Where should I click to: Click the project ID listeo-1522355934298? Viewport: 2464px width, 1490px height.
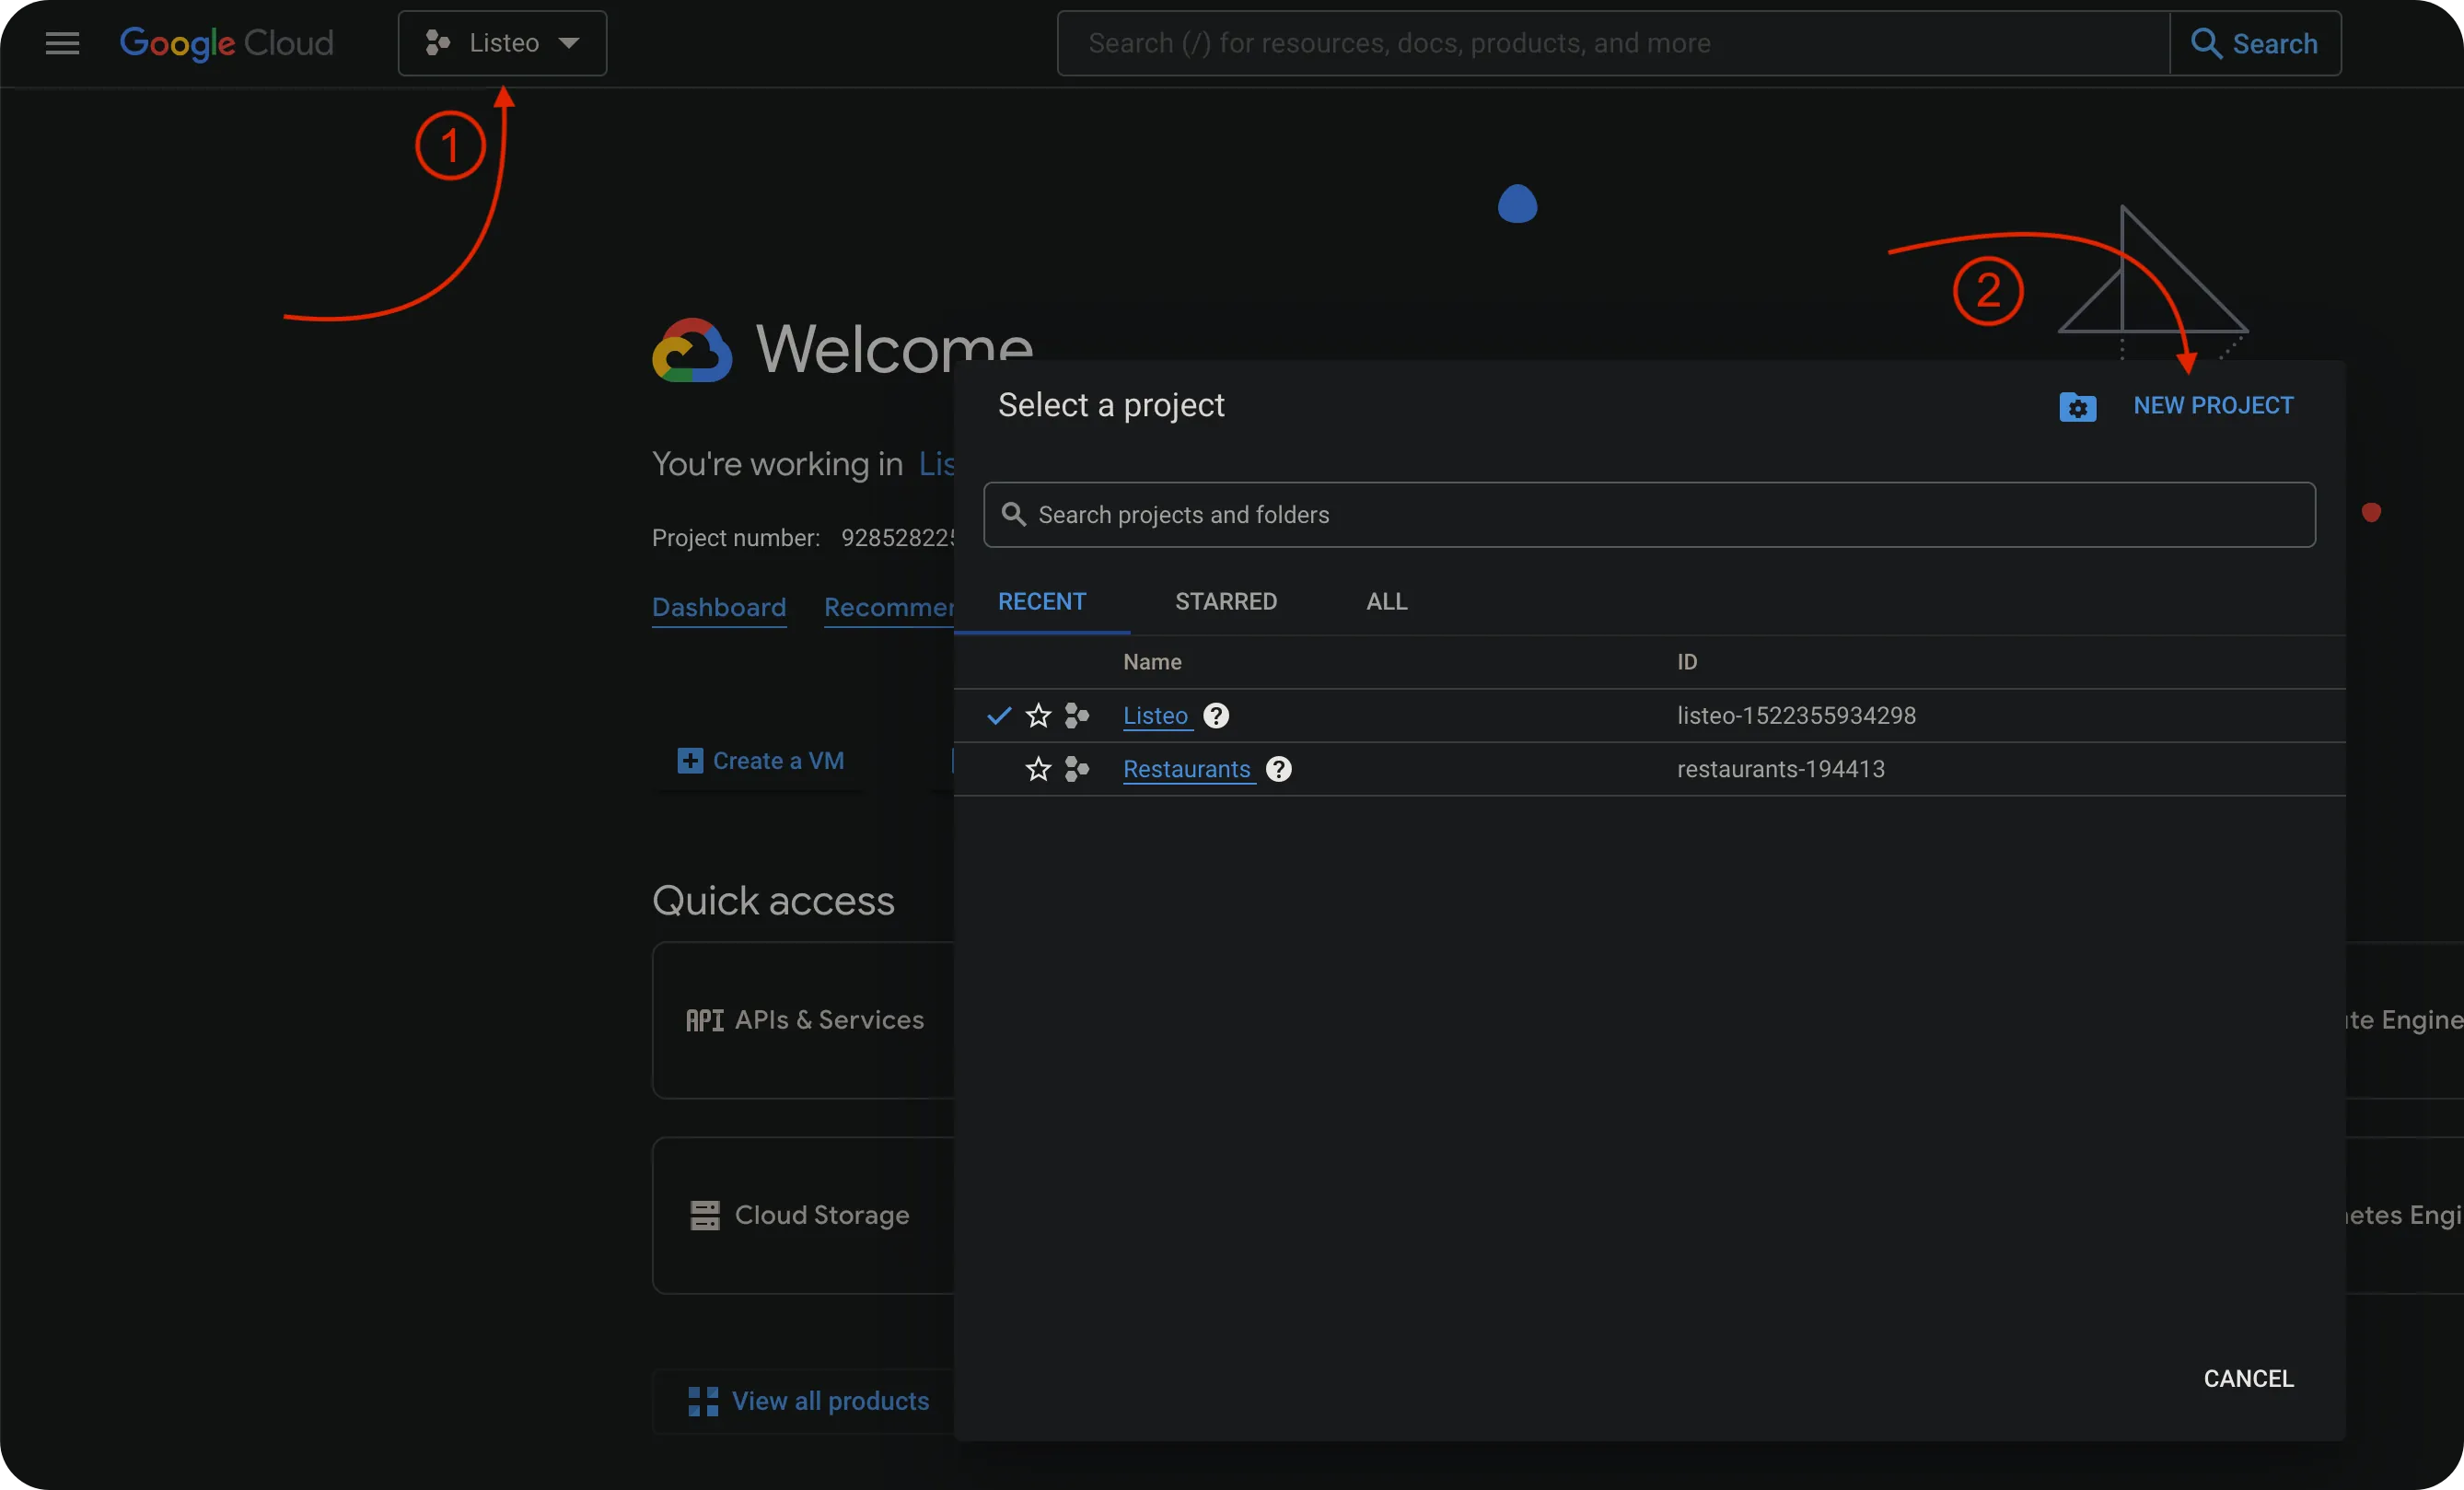click(1796, 715)
